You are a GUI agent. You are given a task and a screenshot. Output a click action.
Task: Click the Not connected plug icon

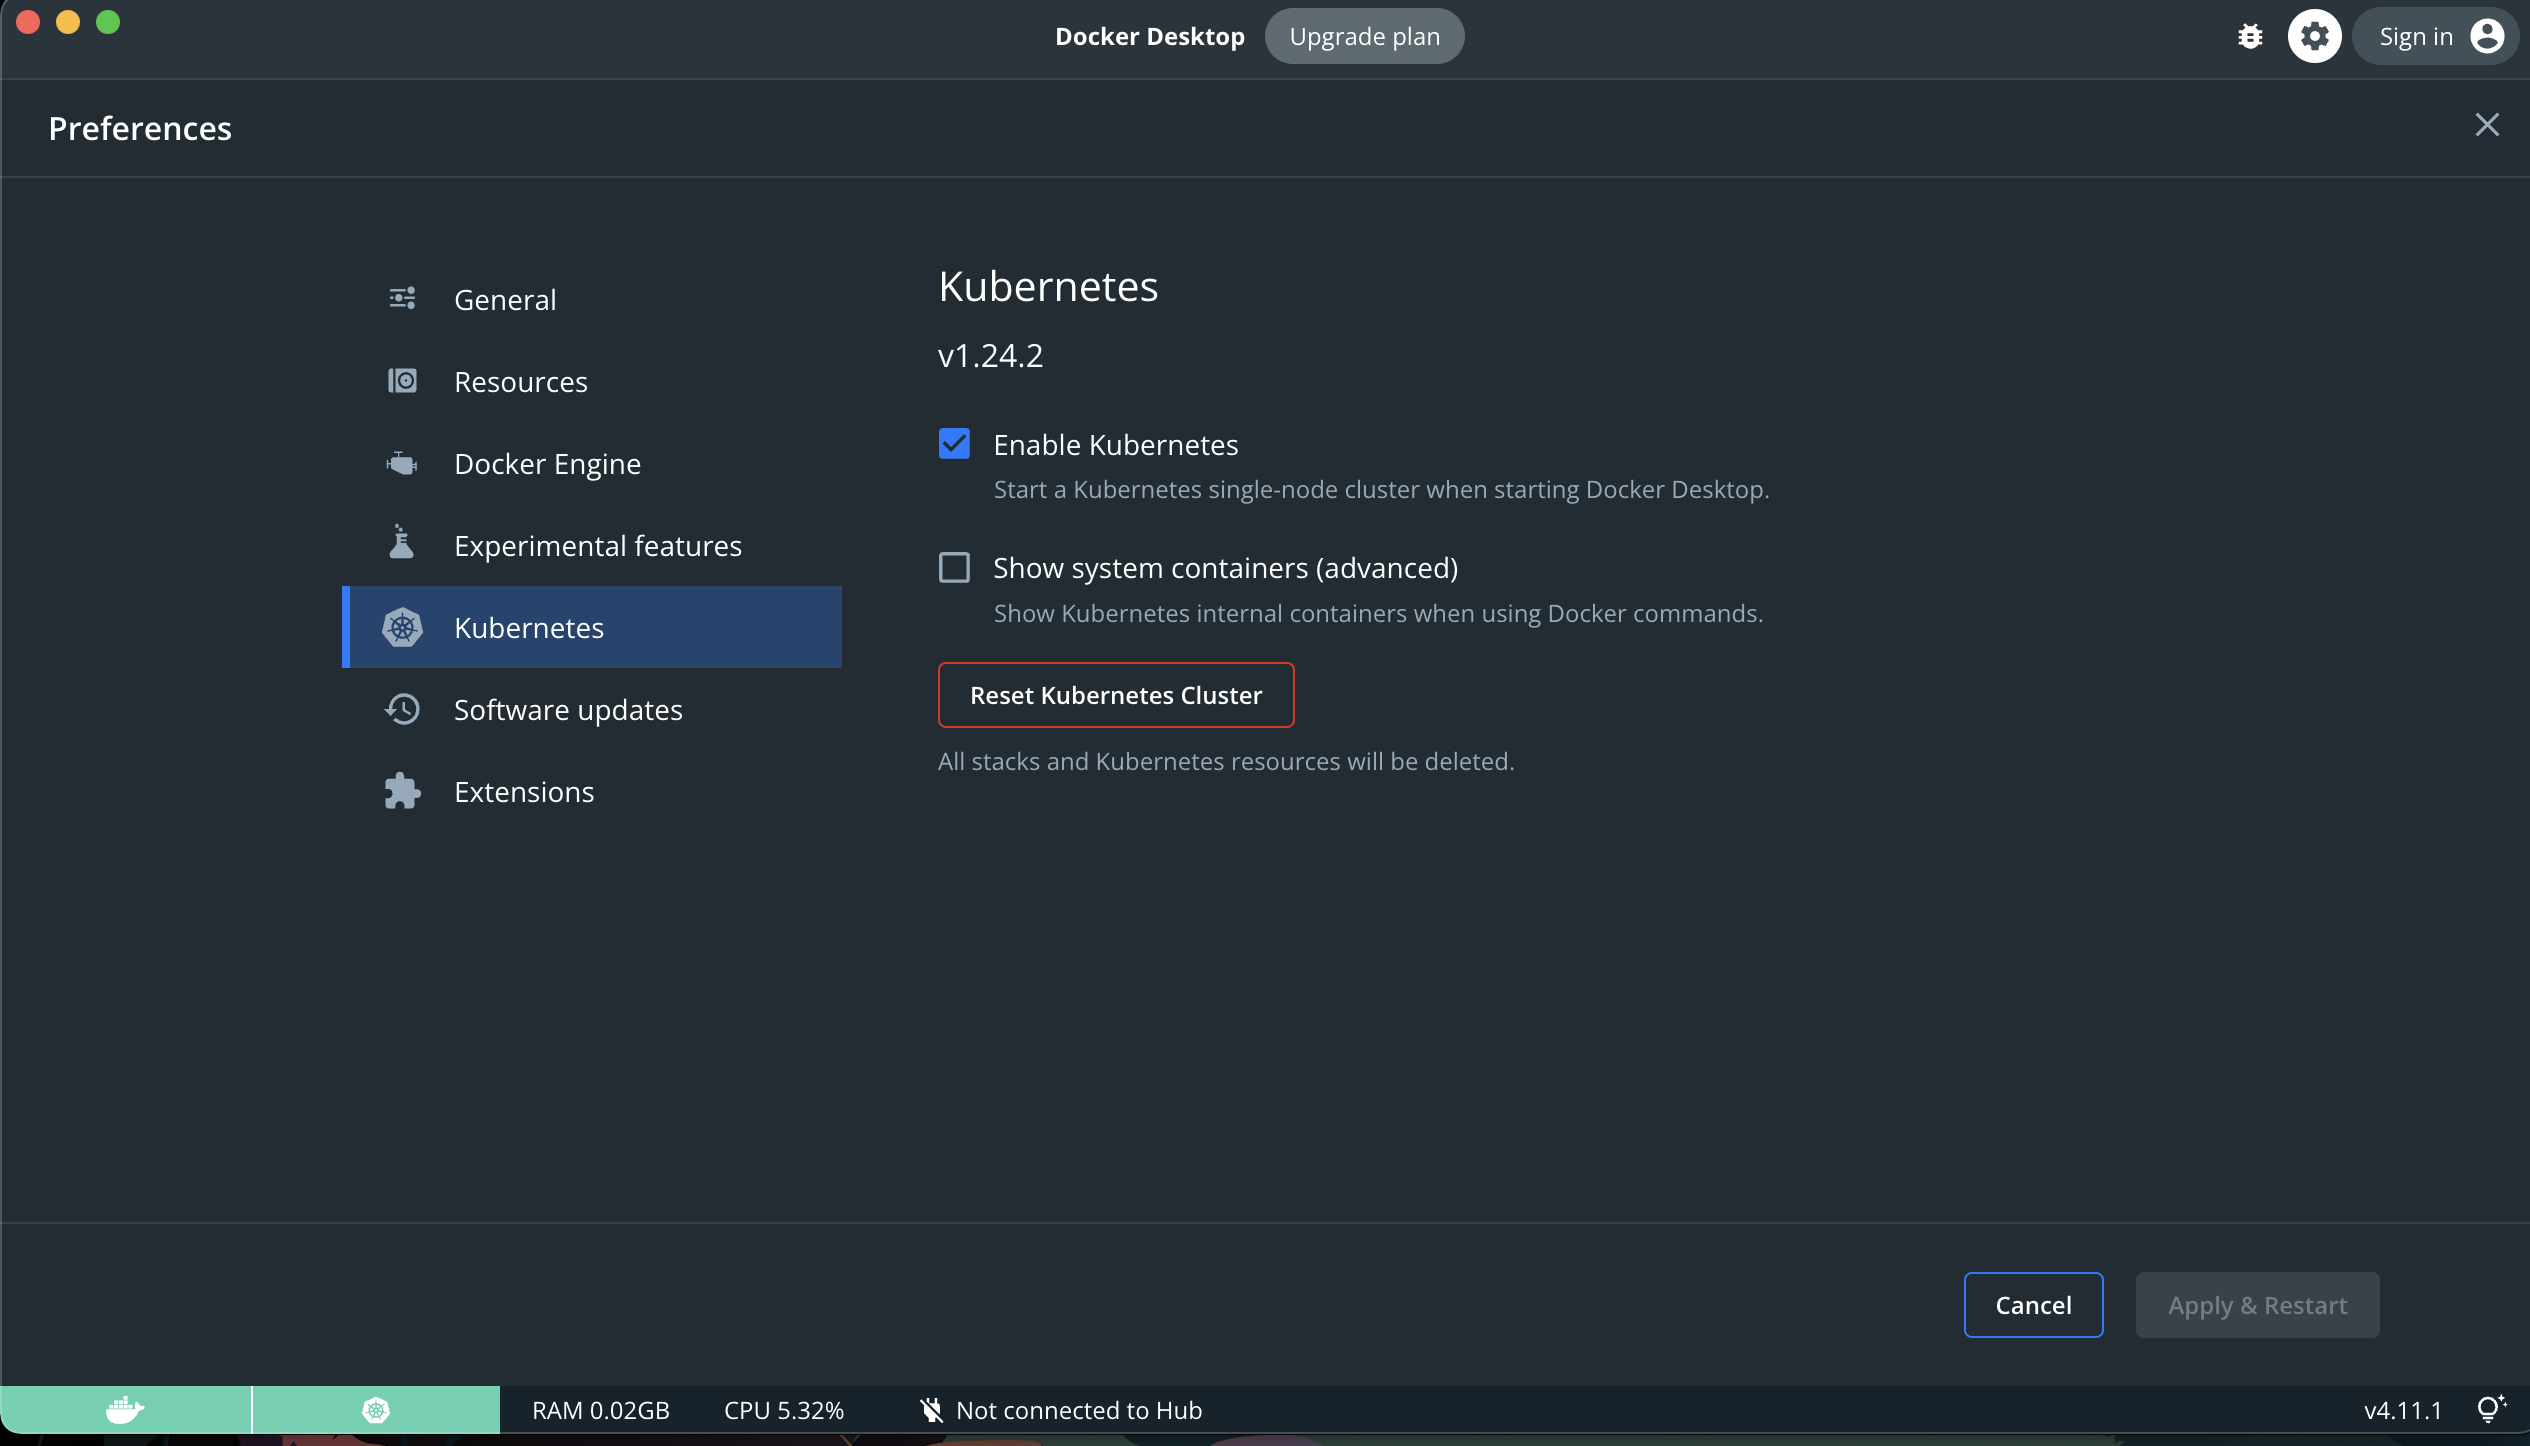pyautogui.click(x=931, y=1411)
